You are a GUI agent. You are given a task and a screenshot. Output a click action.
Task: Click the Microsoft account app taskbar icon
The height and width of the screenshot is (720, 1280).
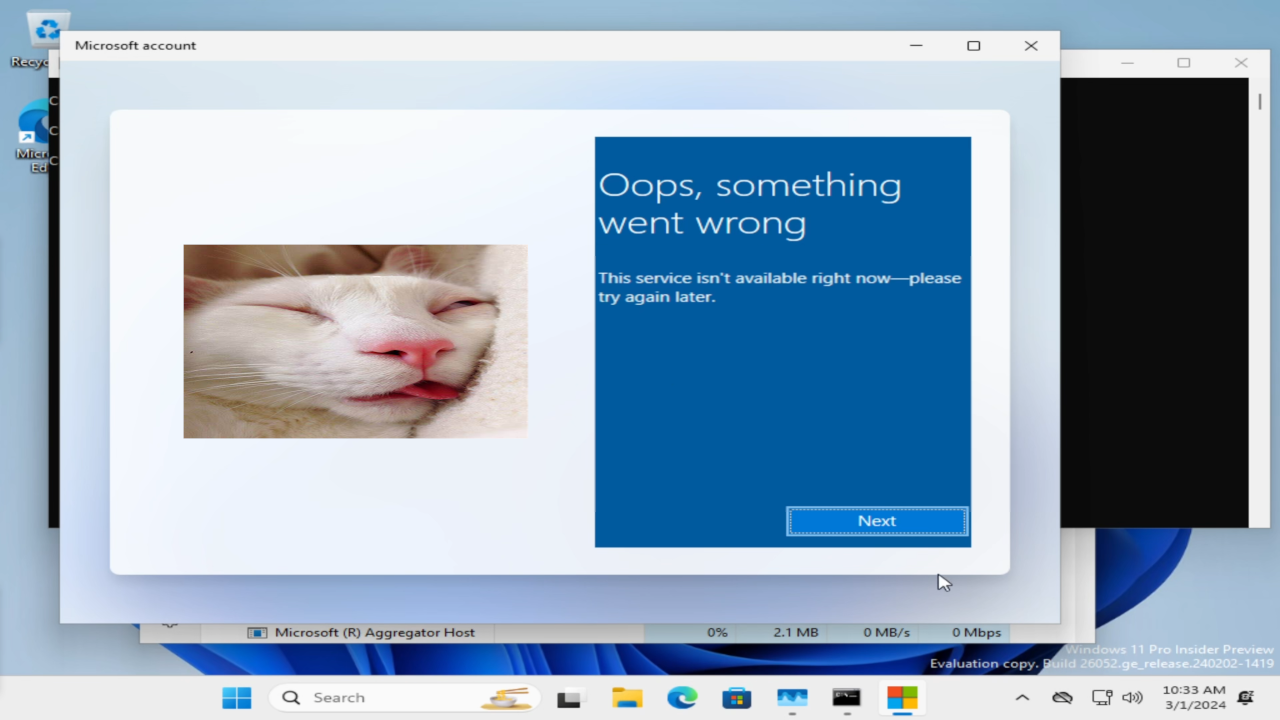point(902,698)
